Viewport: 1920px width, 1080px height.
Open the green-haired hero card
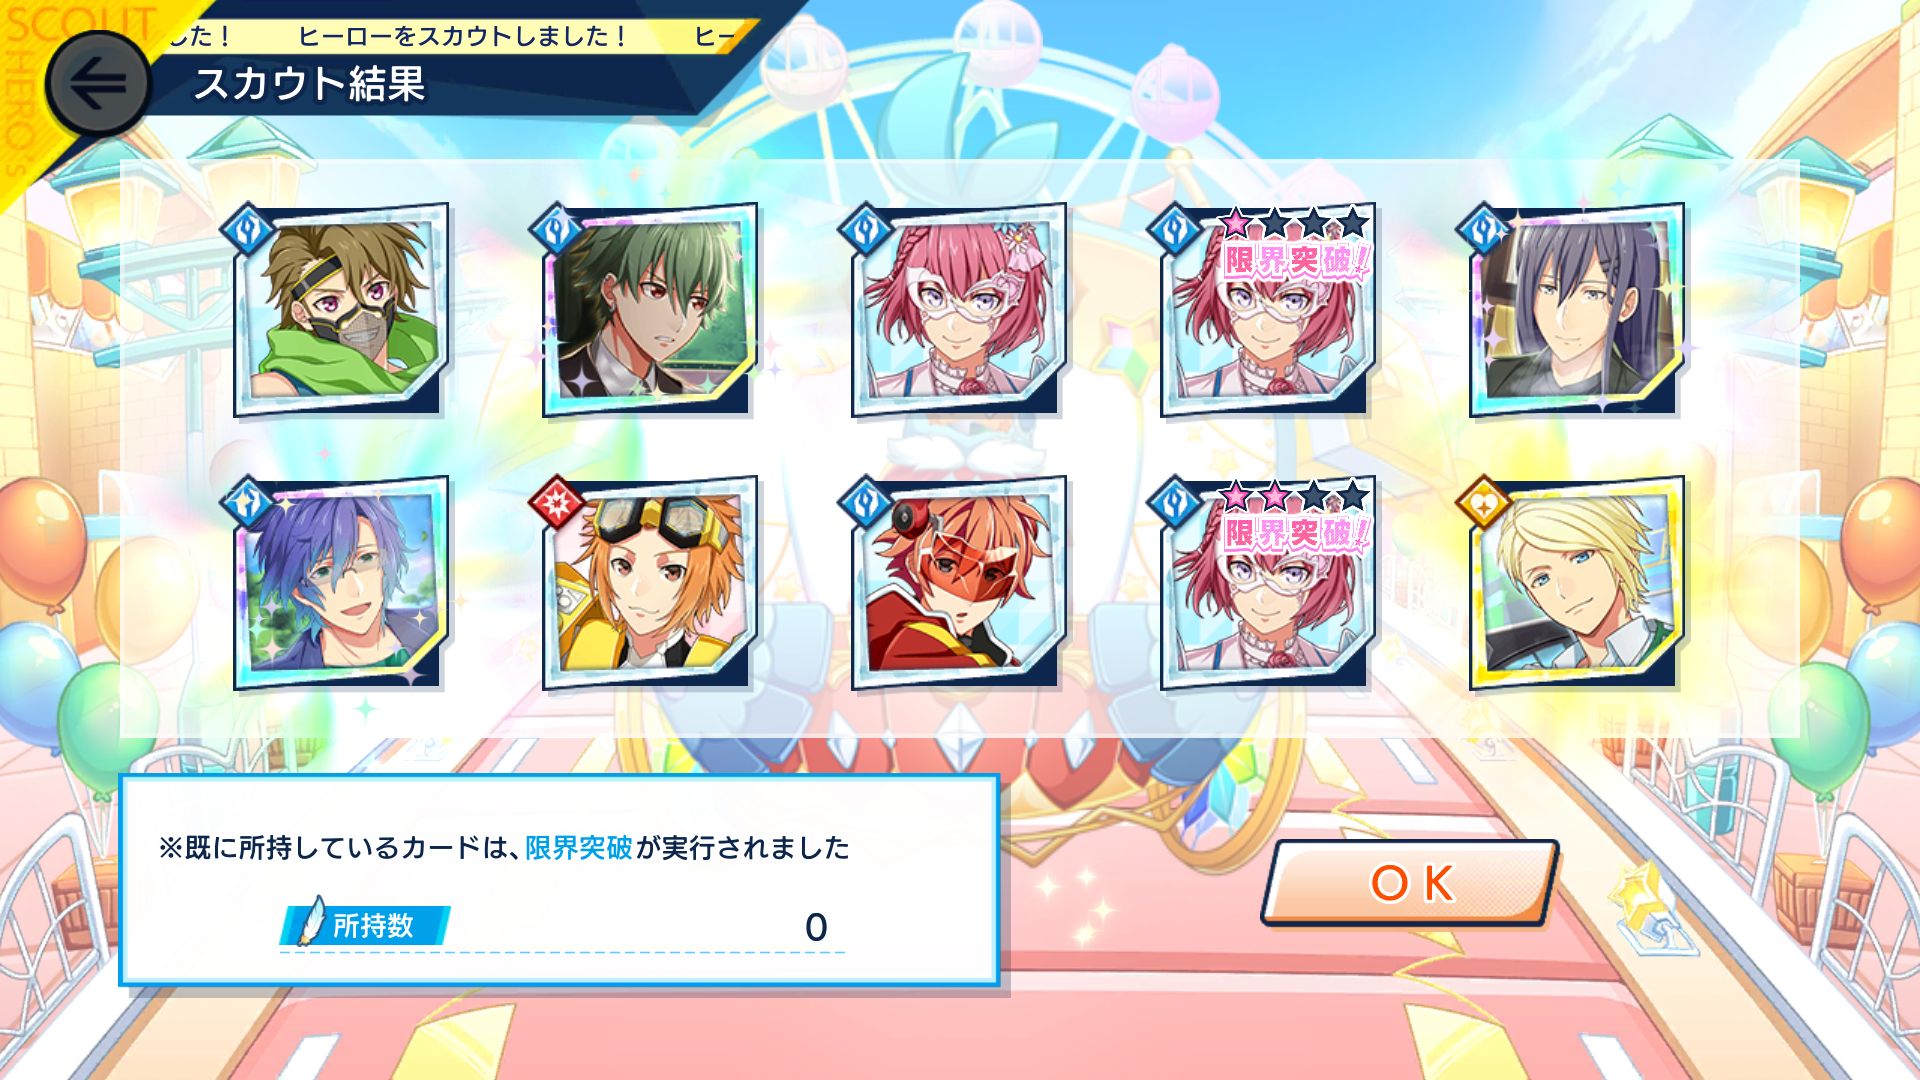tap(650, 310)
